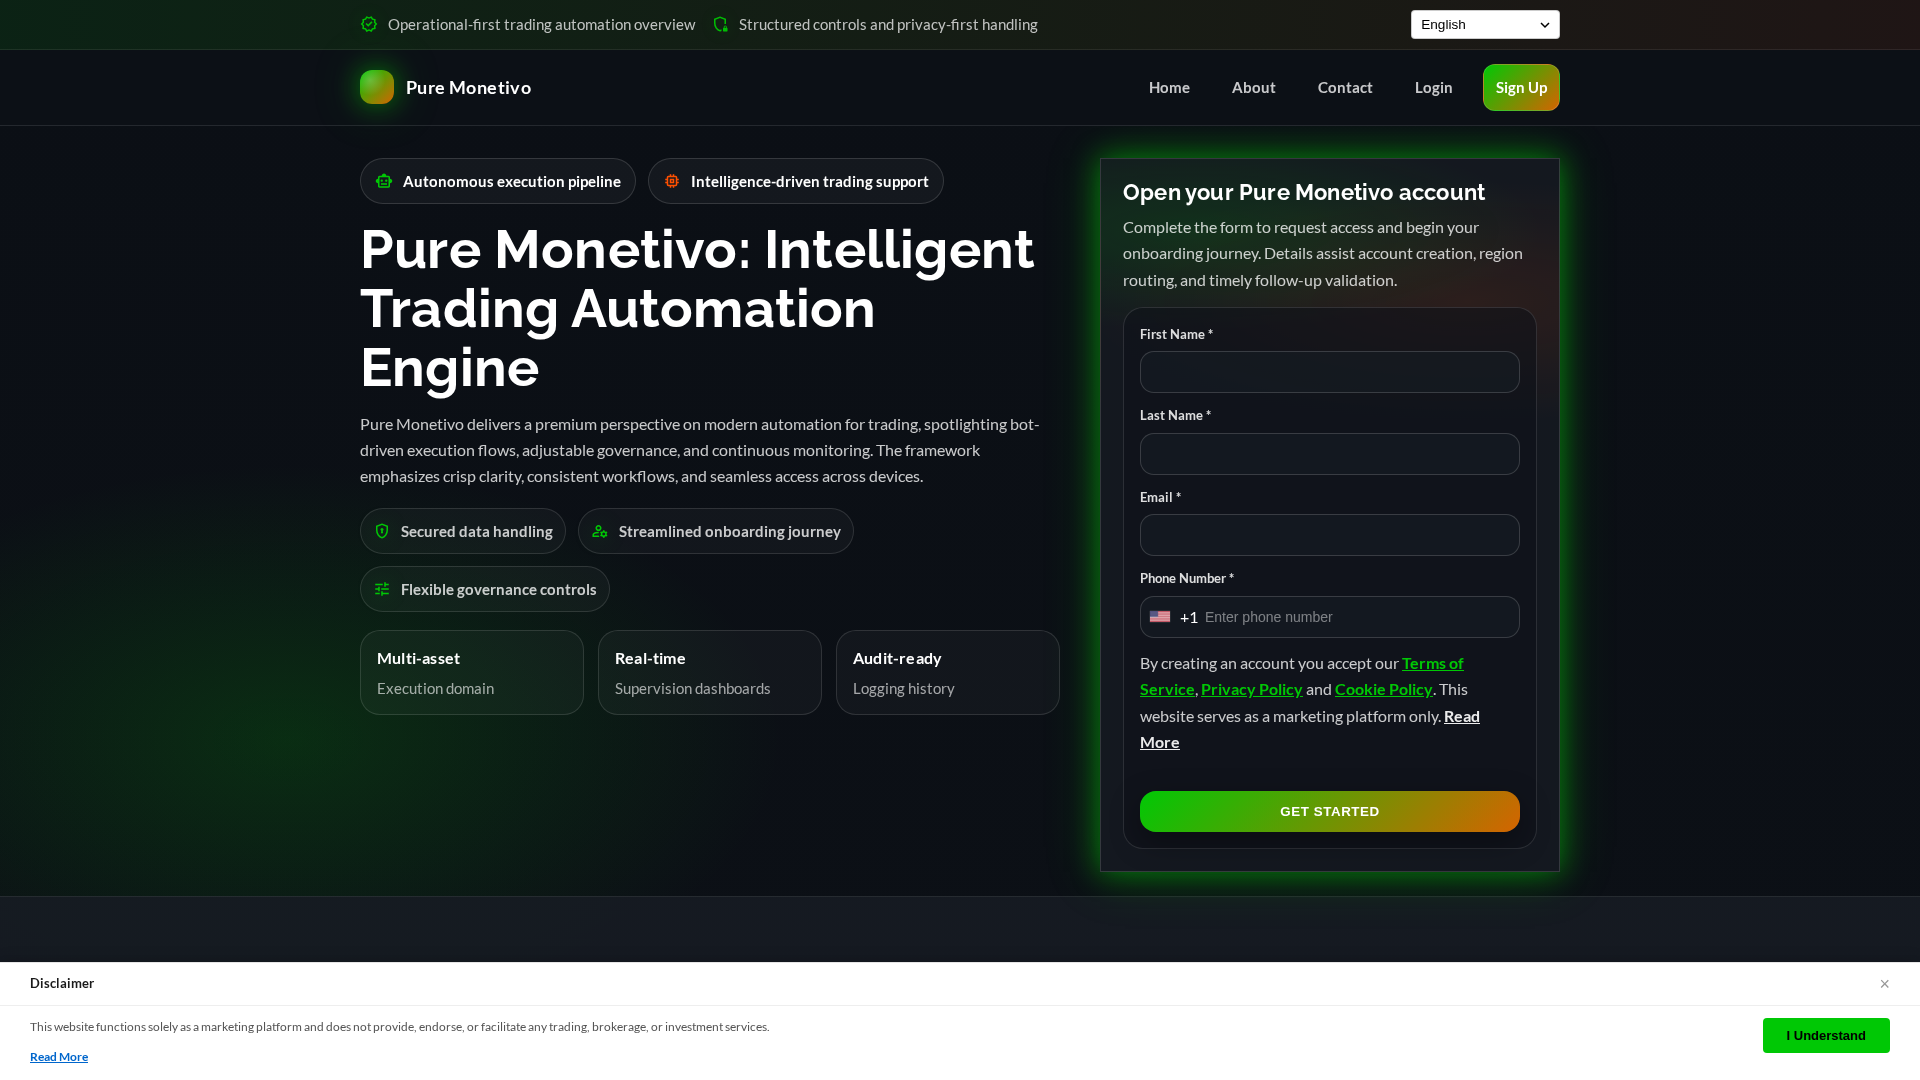Click the 'Disclaimer' banner title

[62, 983]
